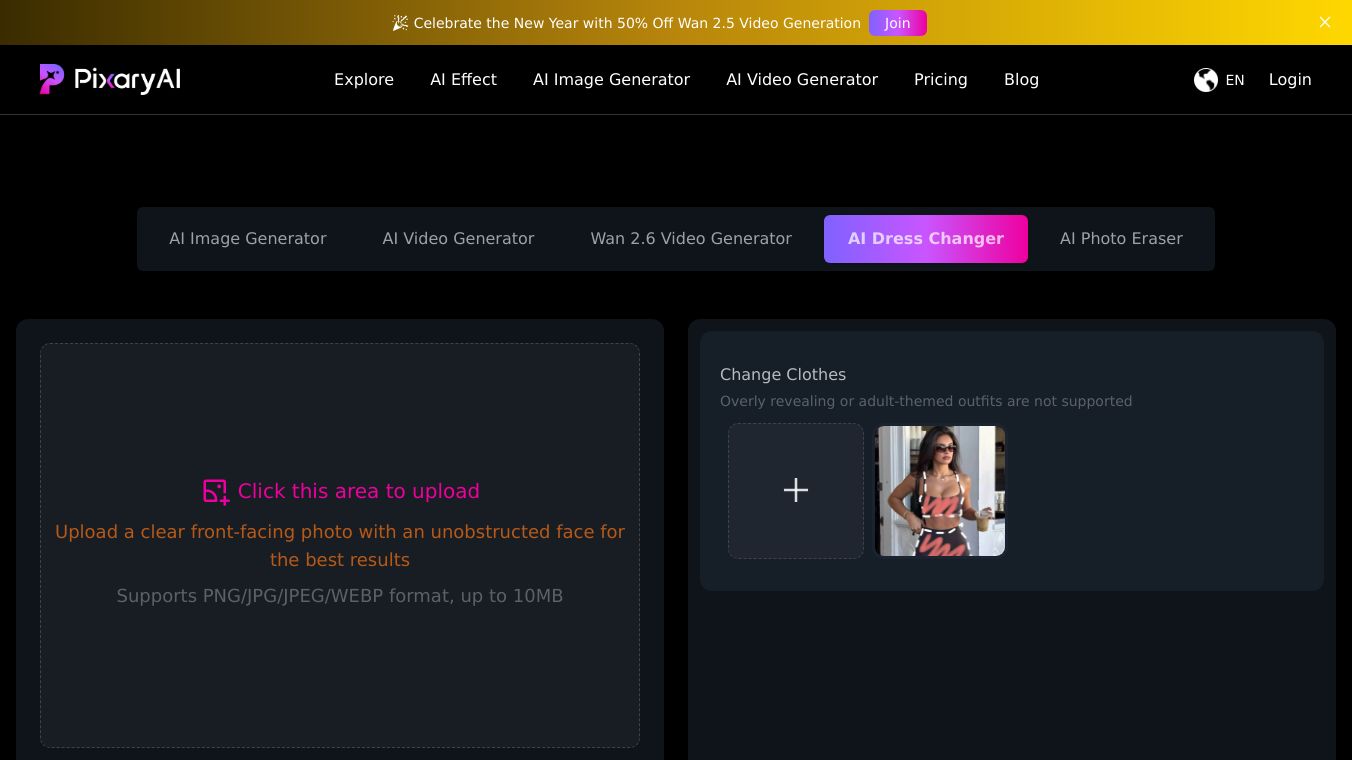
Task: Click the Login link
Action: click(x=1289, y=80)
